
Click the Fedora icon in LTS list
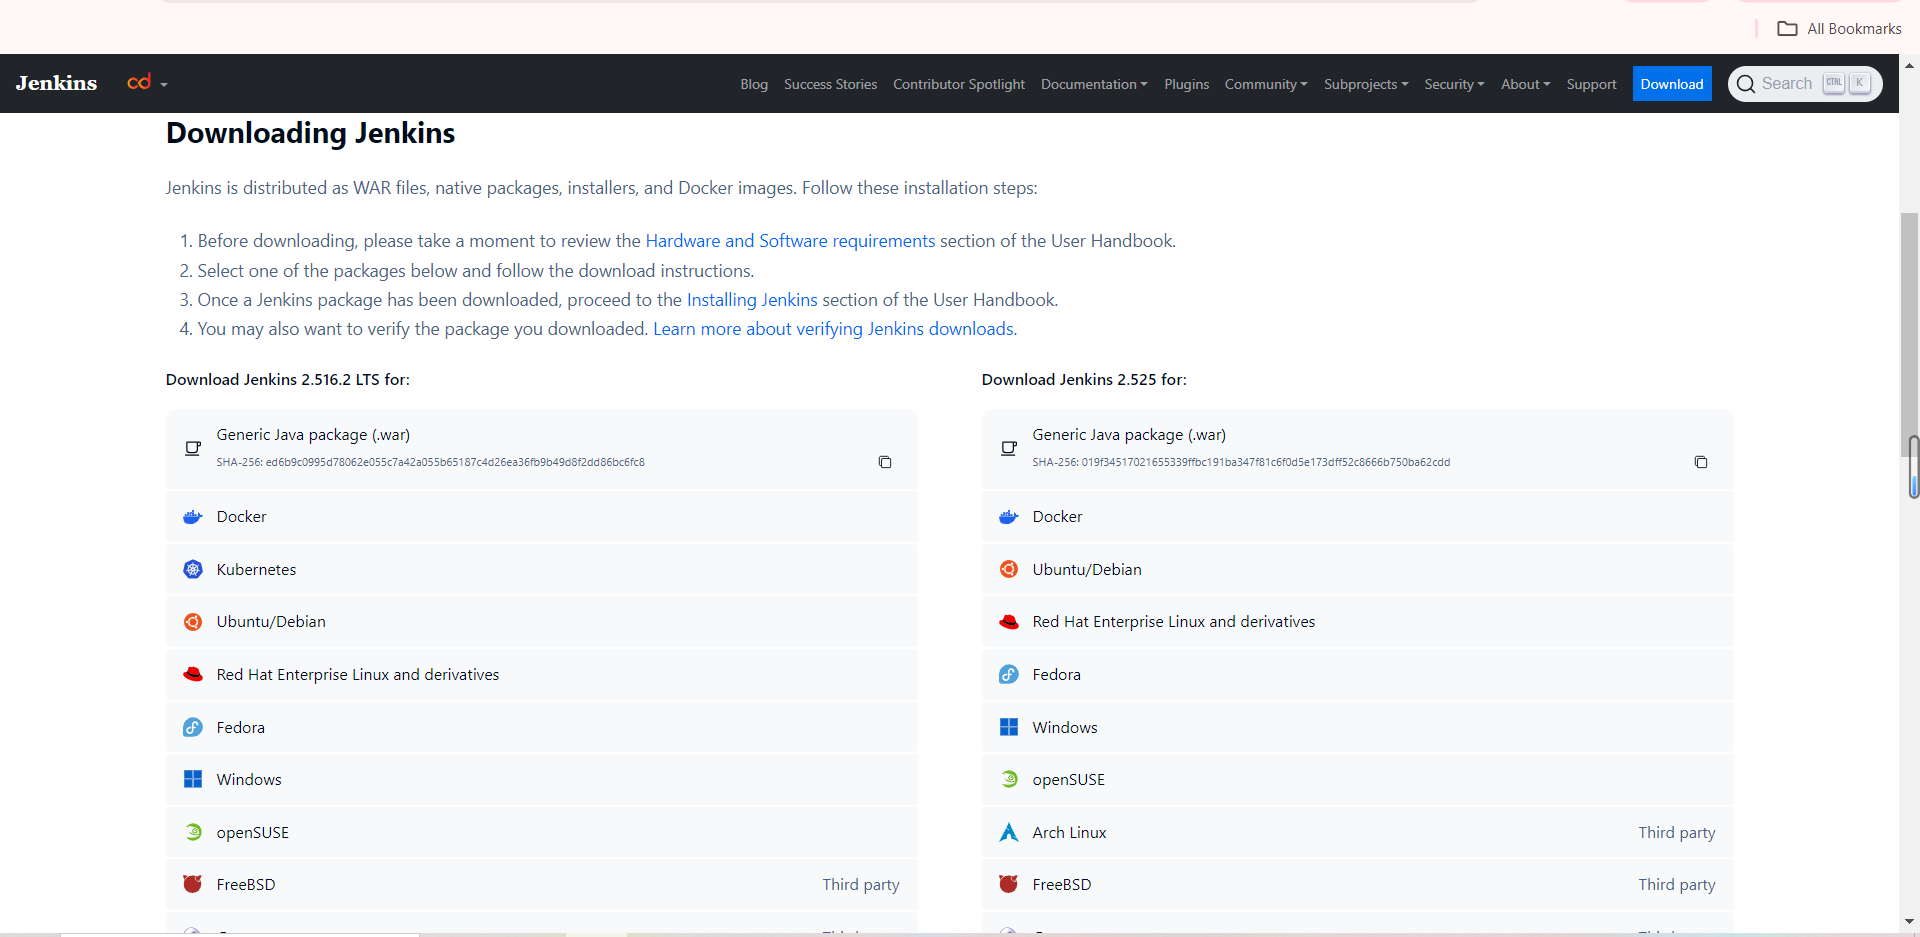tap(193, 727)
